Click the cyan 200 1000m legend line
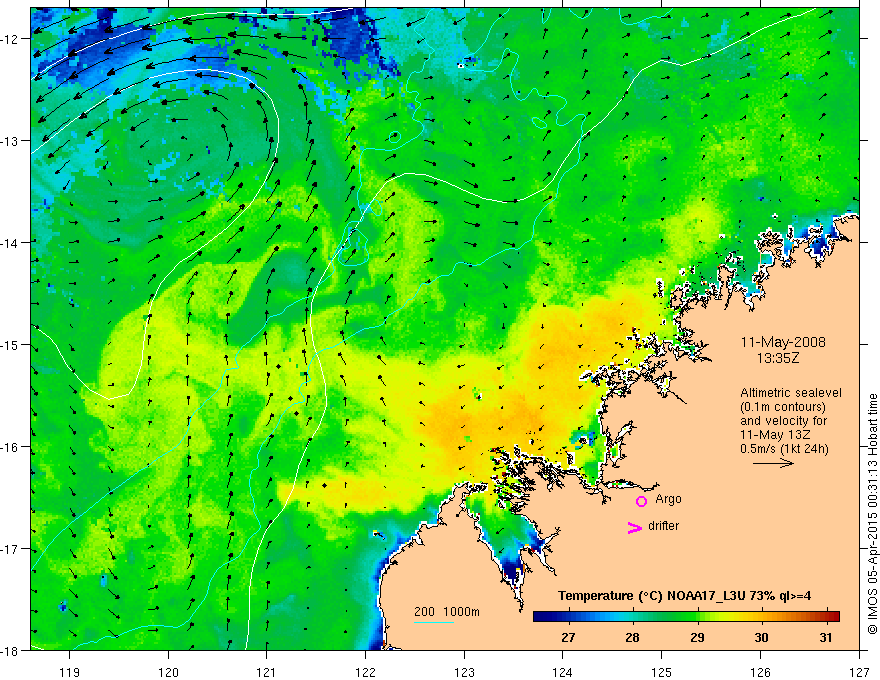 coord(434,622)
